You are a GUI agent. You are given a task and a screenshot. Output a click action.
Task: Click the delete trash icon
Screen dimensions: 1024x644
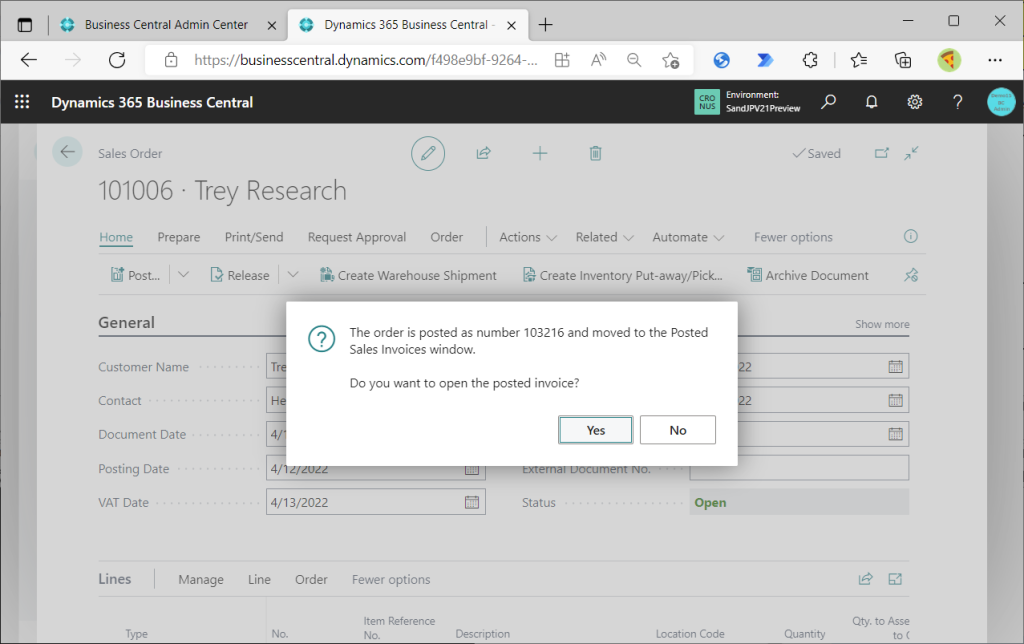(595, 153)
